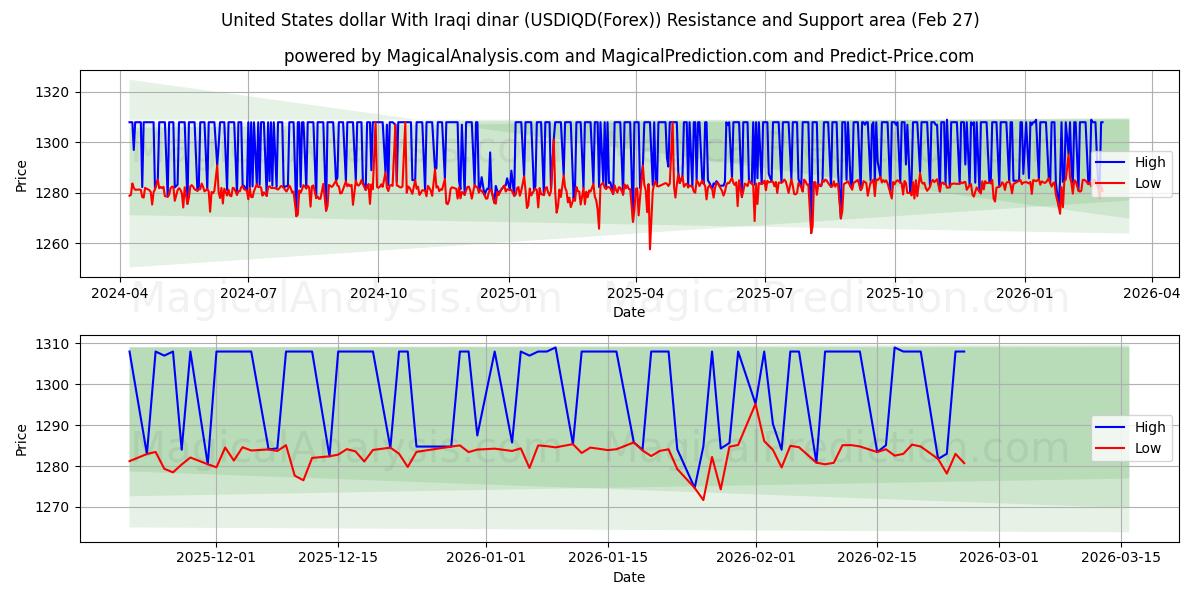Click the 1270 y-axis tick in the lower chart
This screenshot has width=1200, height=600.
[55, 507]
